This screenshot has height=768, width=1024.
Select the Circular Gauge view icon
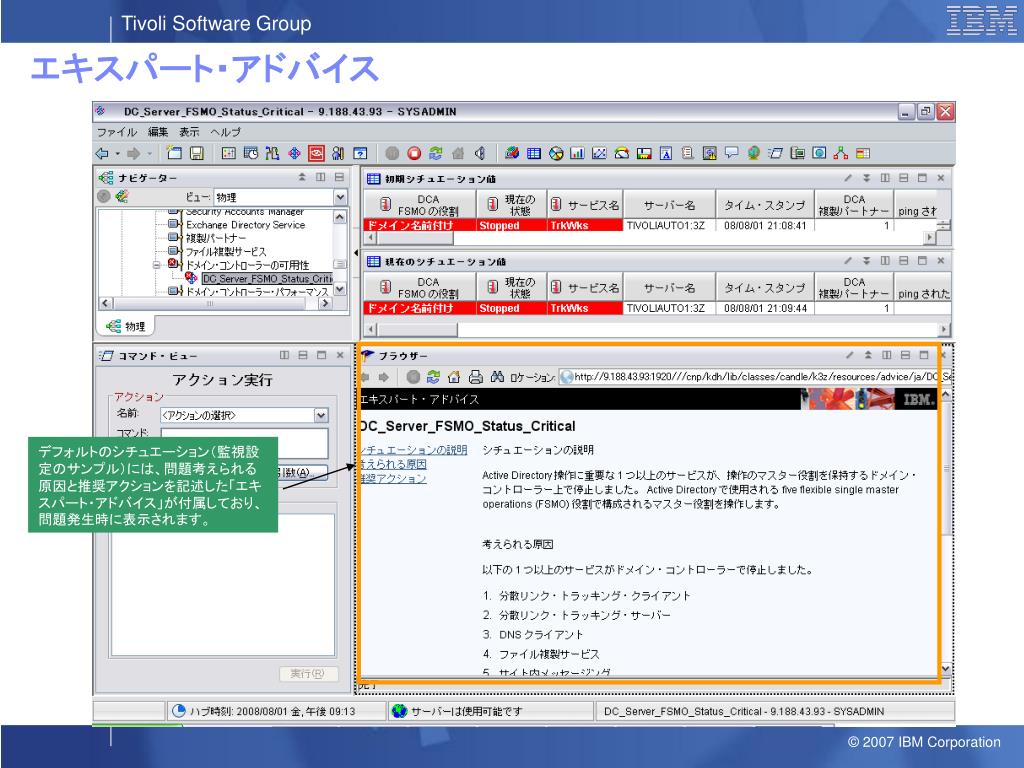[622, 153]
